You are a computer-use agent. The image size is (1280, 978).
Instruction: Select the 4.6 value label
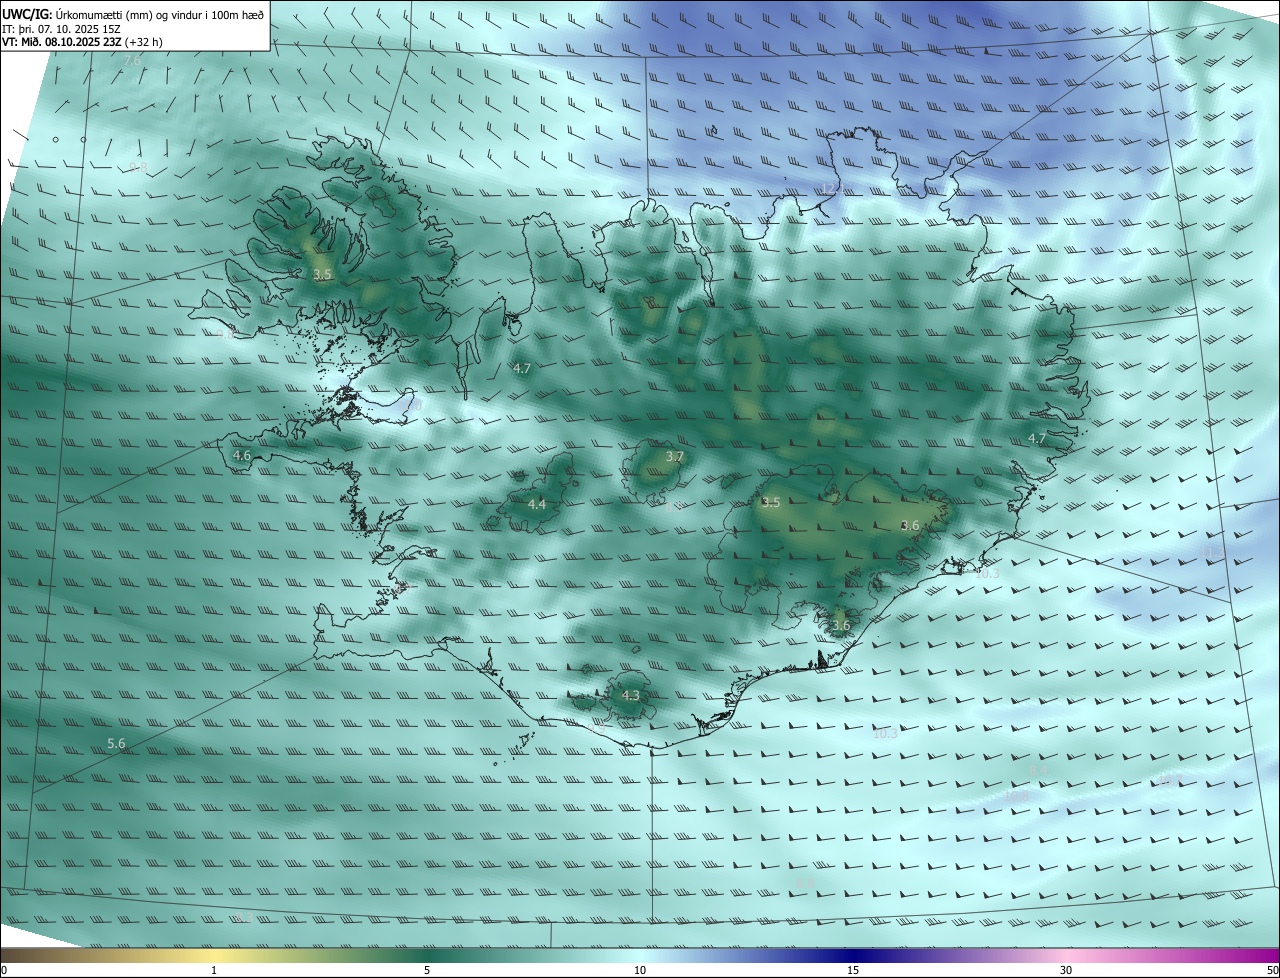241,456
